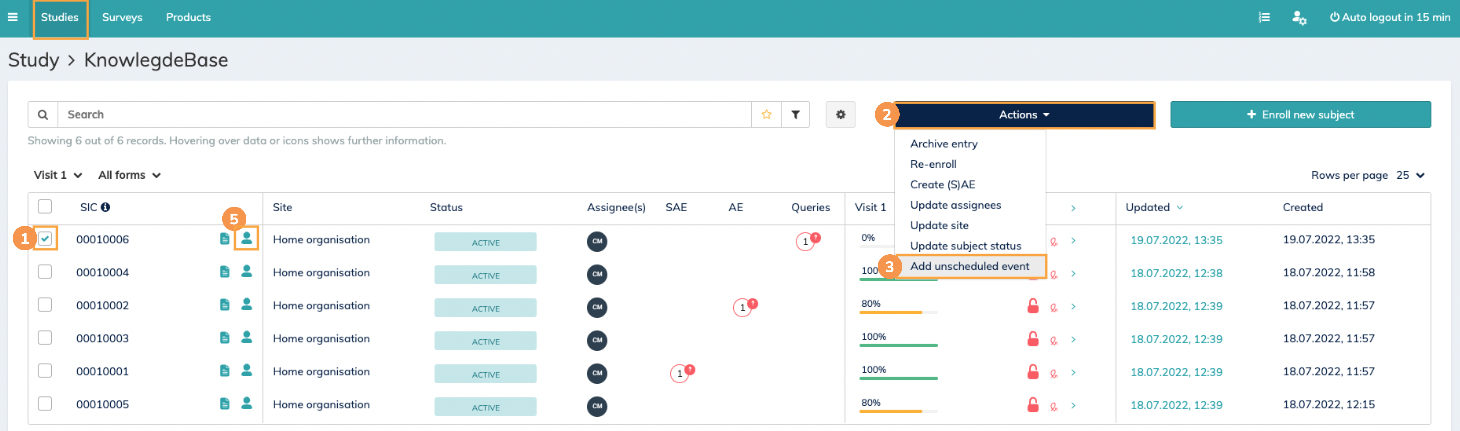Click the red lock icon for 00010005
This screenshot has width=1460, height=431.
(x=1034, y=405)
